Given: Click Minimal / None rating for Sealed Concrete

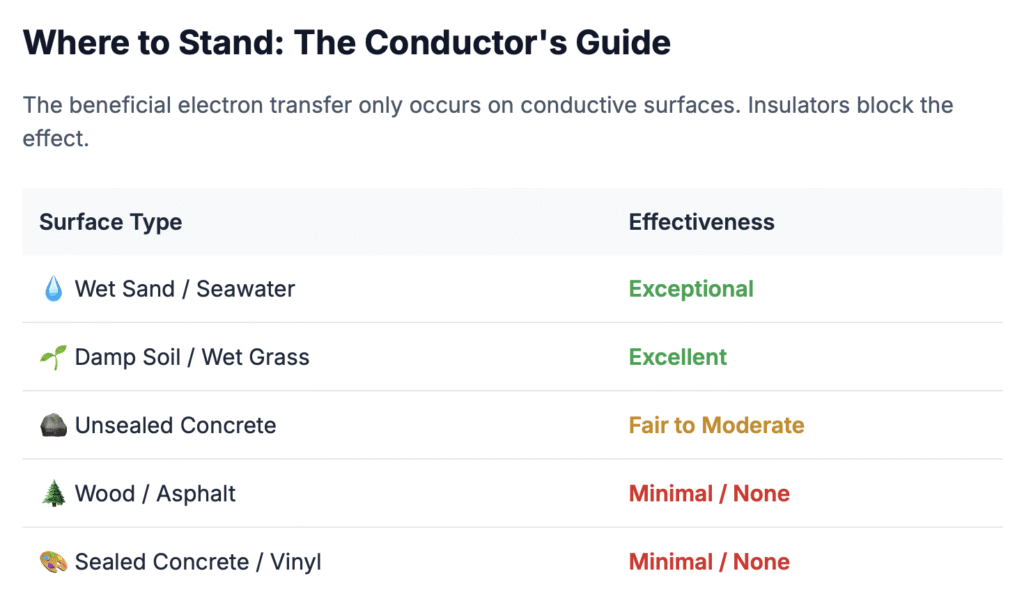Looking at the screenshot, I should click(709, 562).
